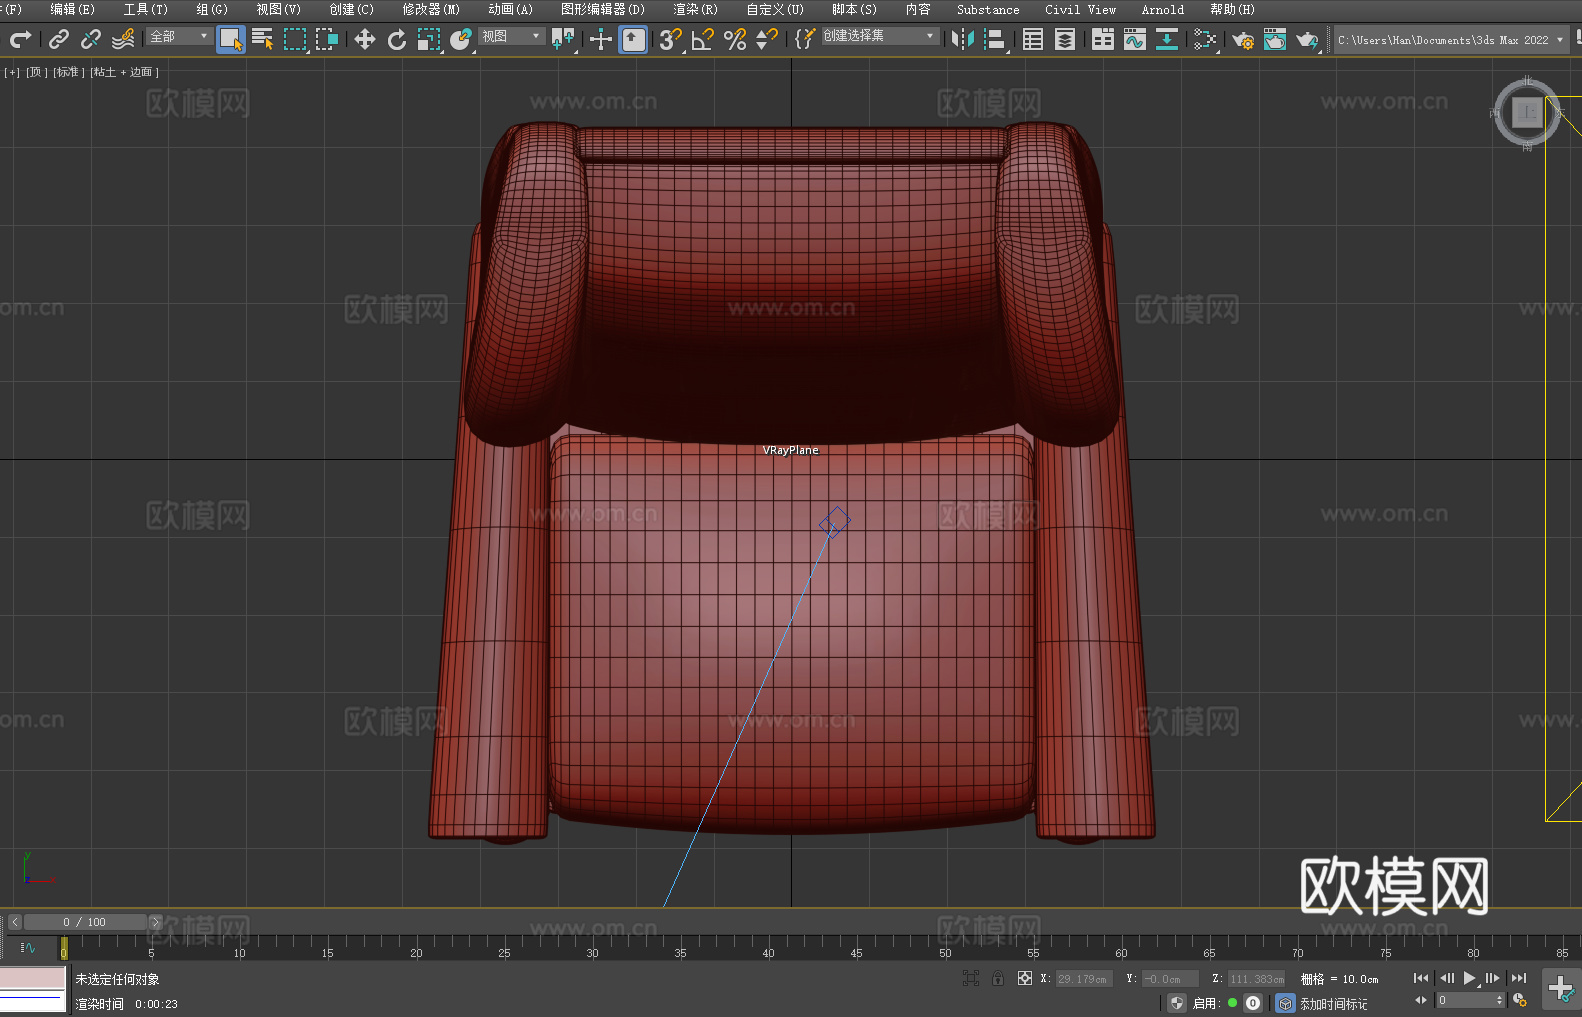Select the Select and Scale tool
This screenshot has height=1017, width=1582.
[429, 39]
